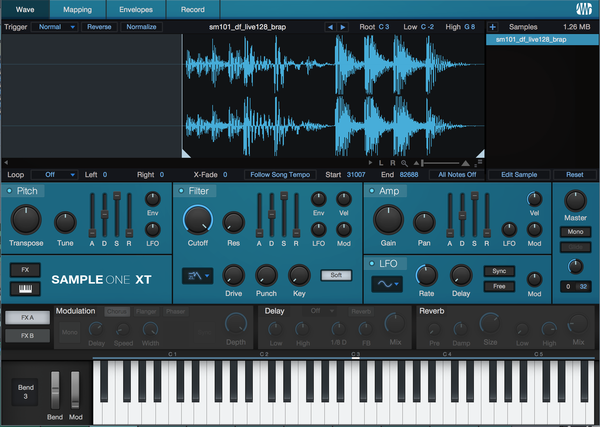The image size is (600, 427).
Task: Select next sample with right arrow
Action: tap(343, 27)
